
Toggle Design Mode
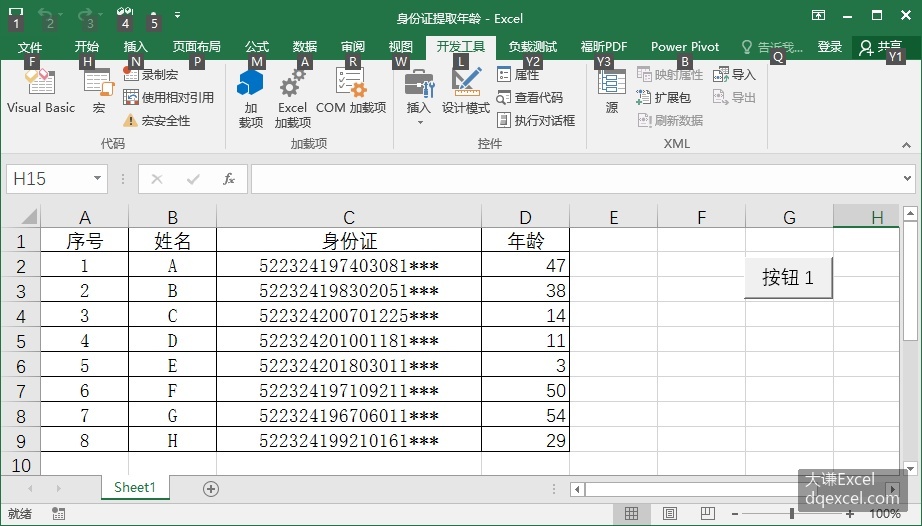coord(466,91)
